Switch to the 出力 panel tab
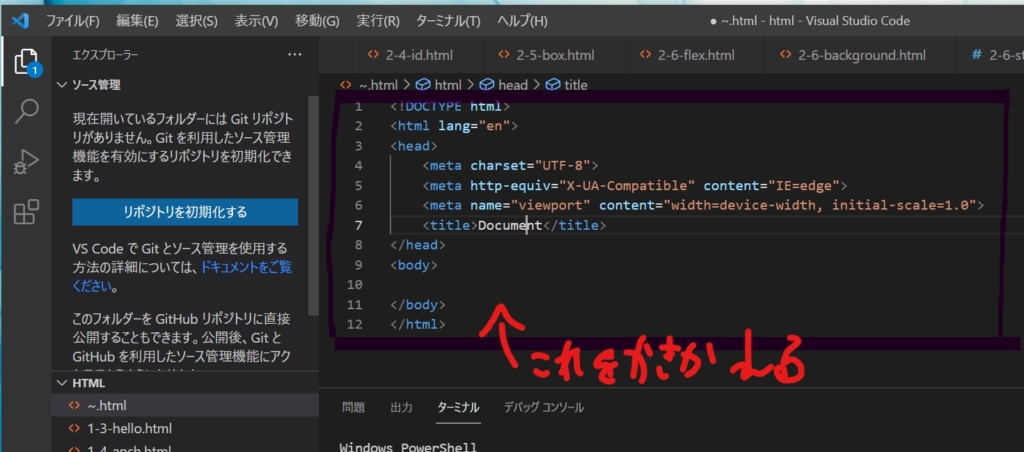This screenshot has width=1024, height=452. click(401, 407)
